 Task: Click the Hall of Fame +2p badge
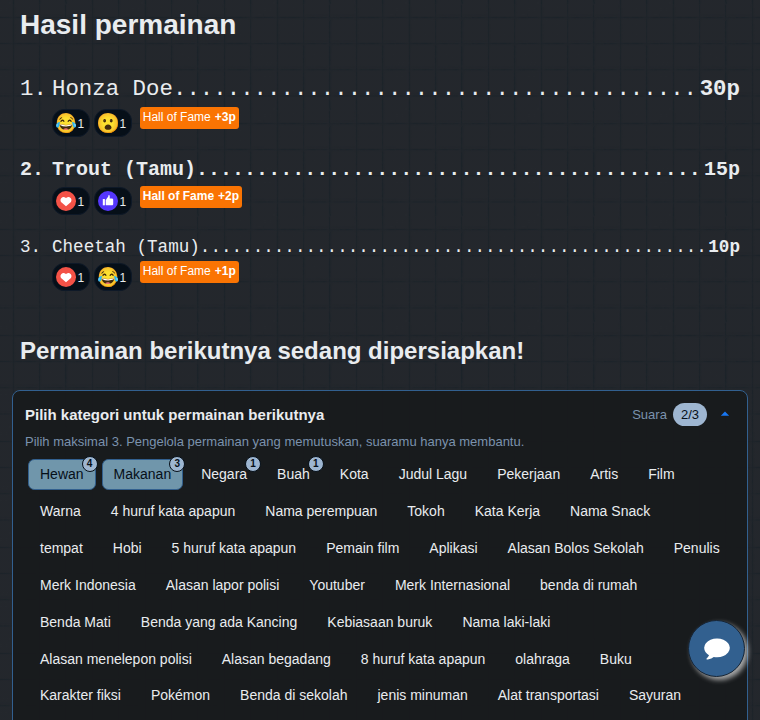click(190, 196)
